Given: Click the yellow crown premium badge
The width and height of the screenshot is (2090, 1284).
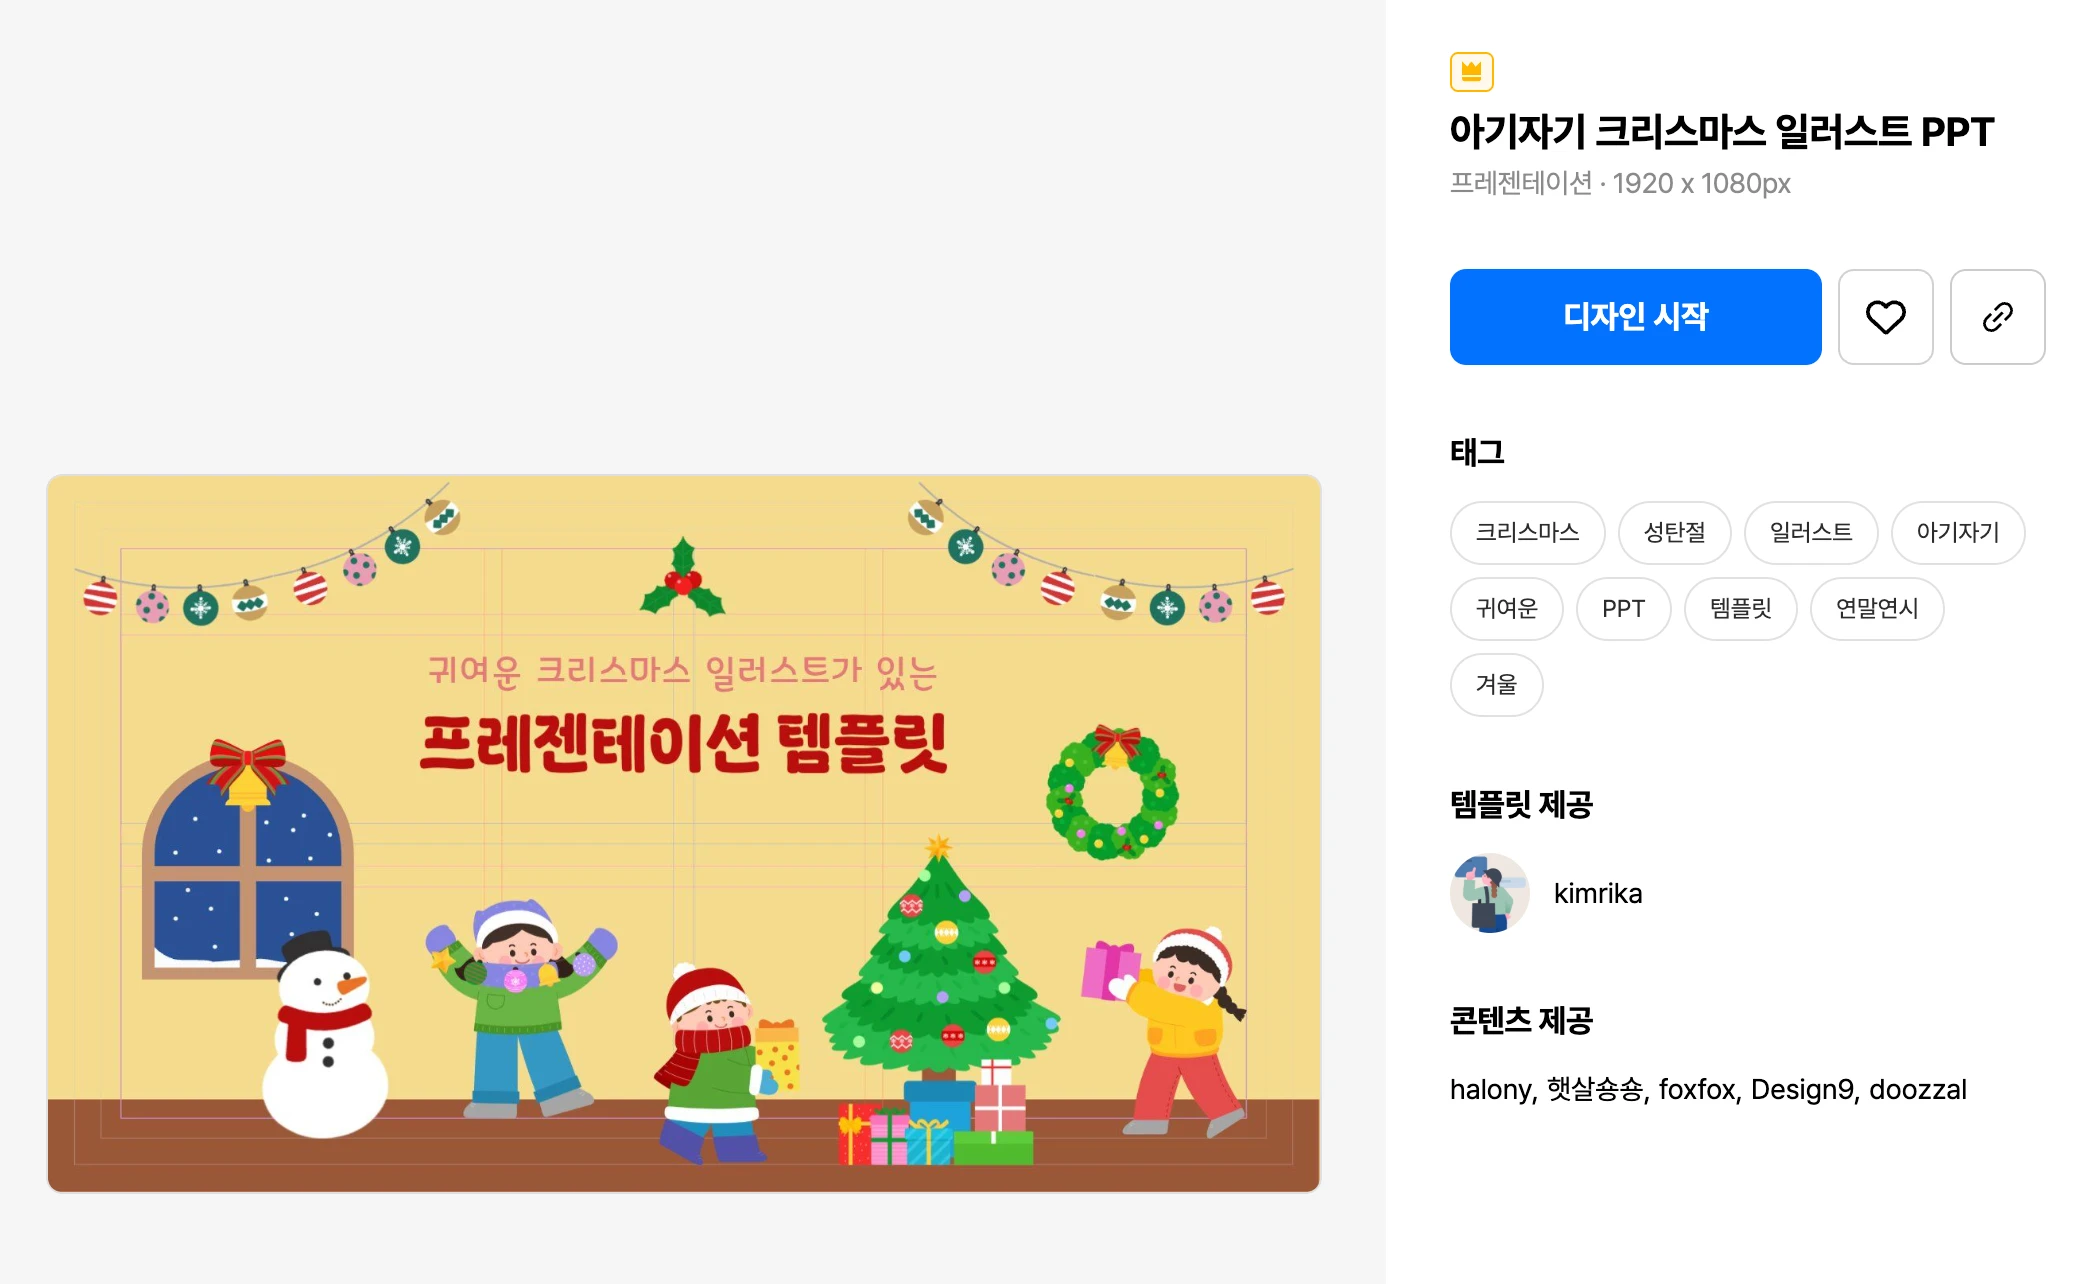Looking at the screenshot, I should 1471,72.
